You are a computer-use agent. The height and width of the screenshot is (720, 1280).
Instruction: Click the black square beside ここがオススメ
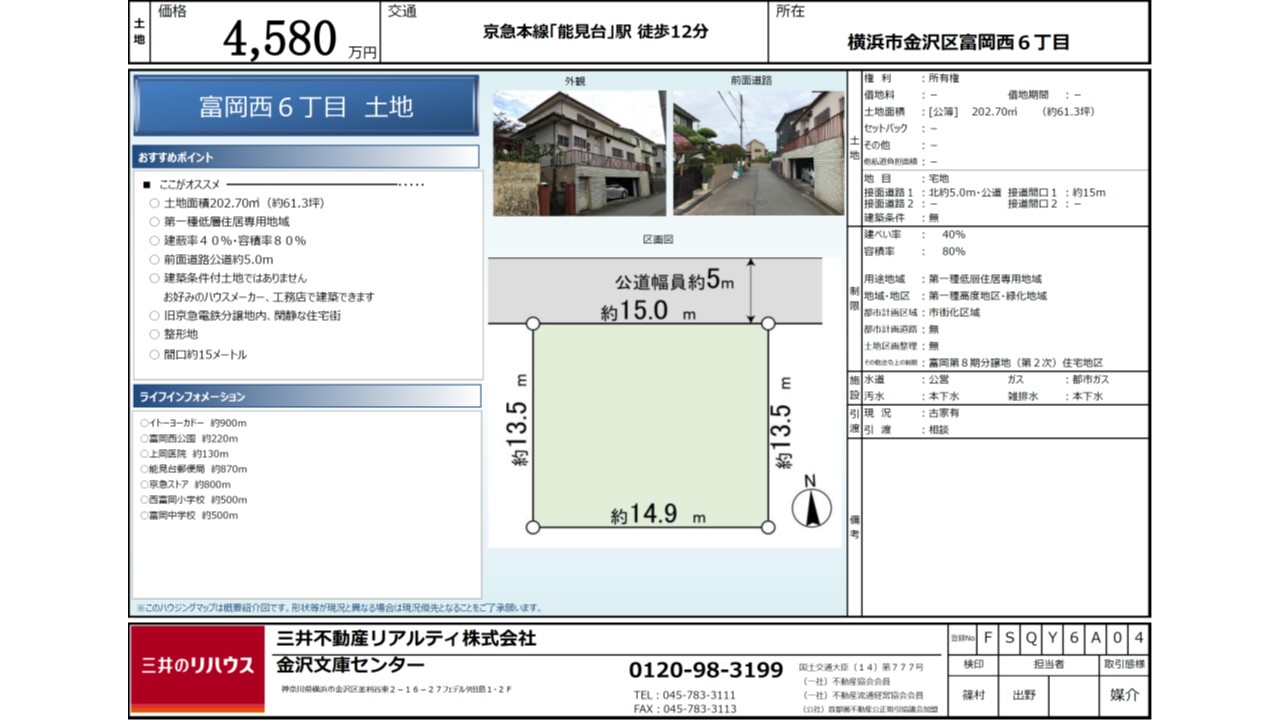[147, 185]
